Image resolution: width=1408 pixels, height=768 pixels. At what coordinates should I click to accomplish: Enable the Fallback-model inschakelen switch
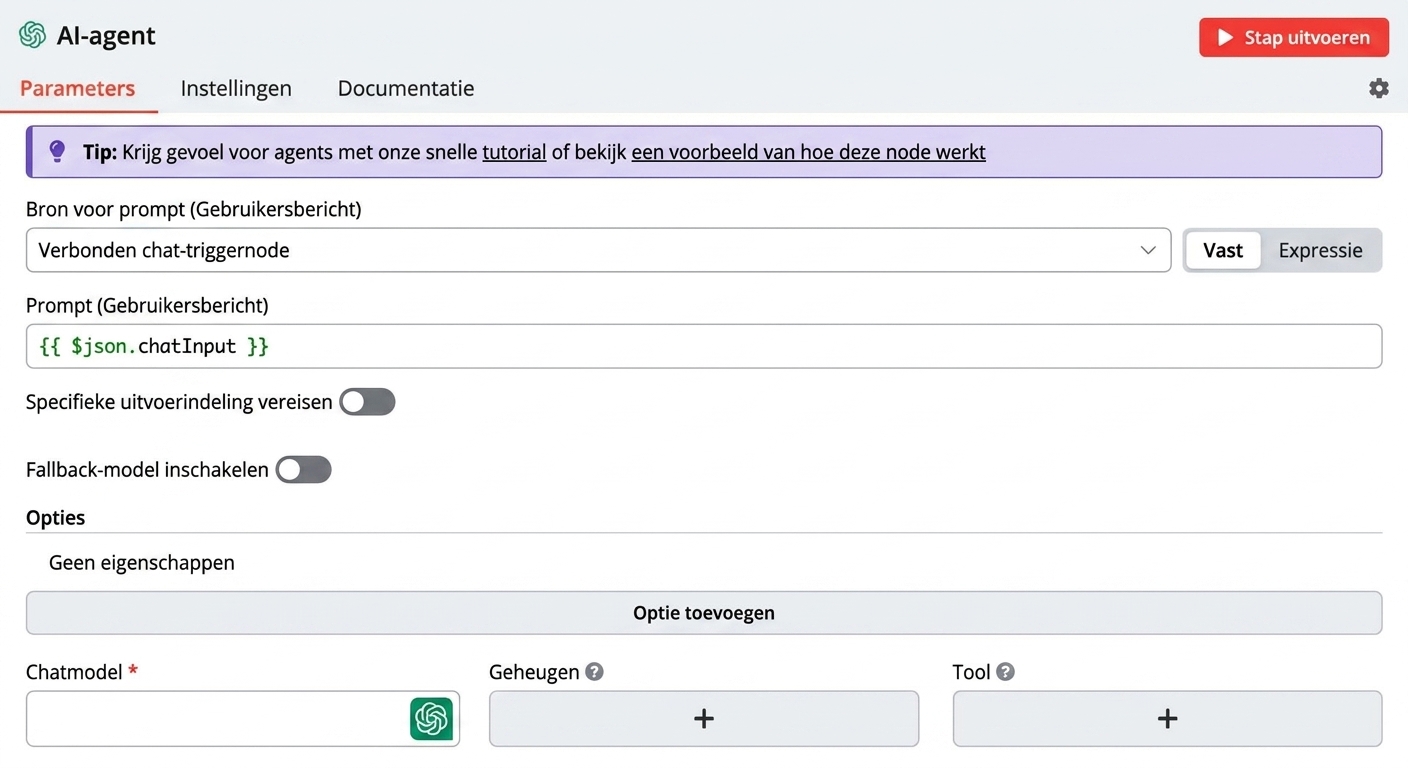(x=303, y=469)
